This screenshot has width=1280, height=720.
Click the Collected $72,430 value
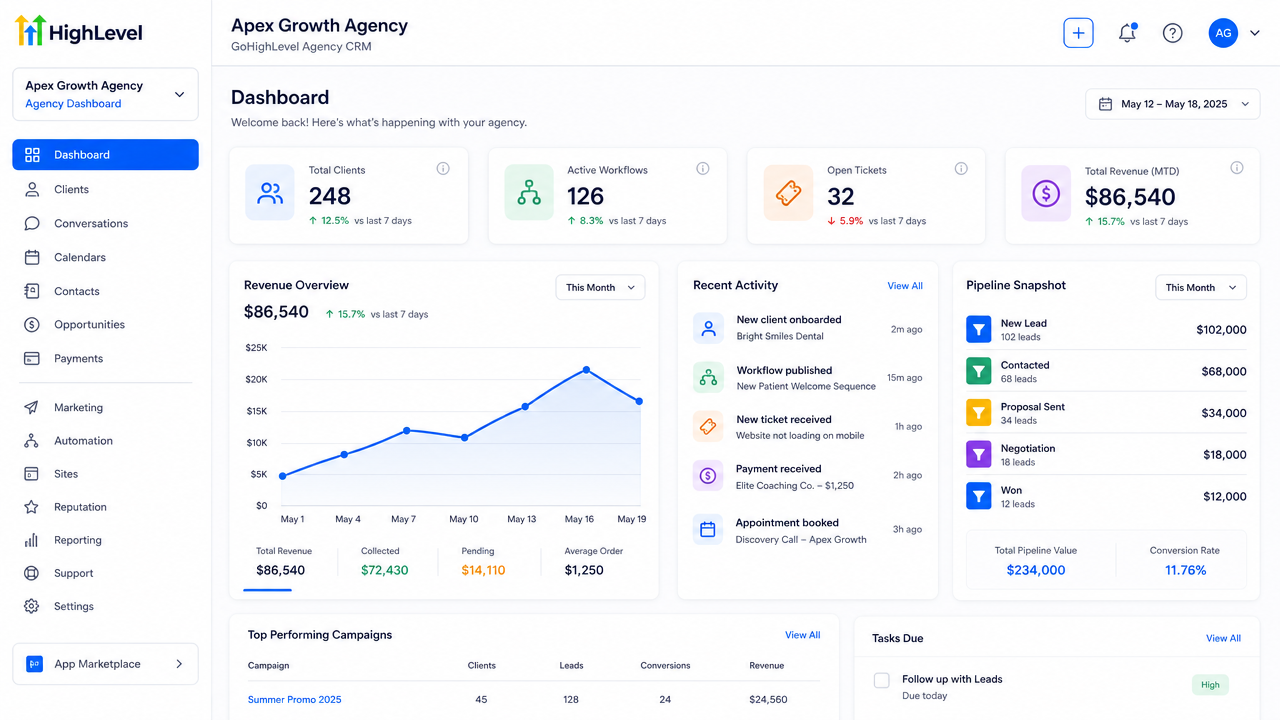click(385, 570)
